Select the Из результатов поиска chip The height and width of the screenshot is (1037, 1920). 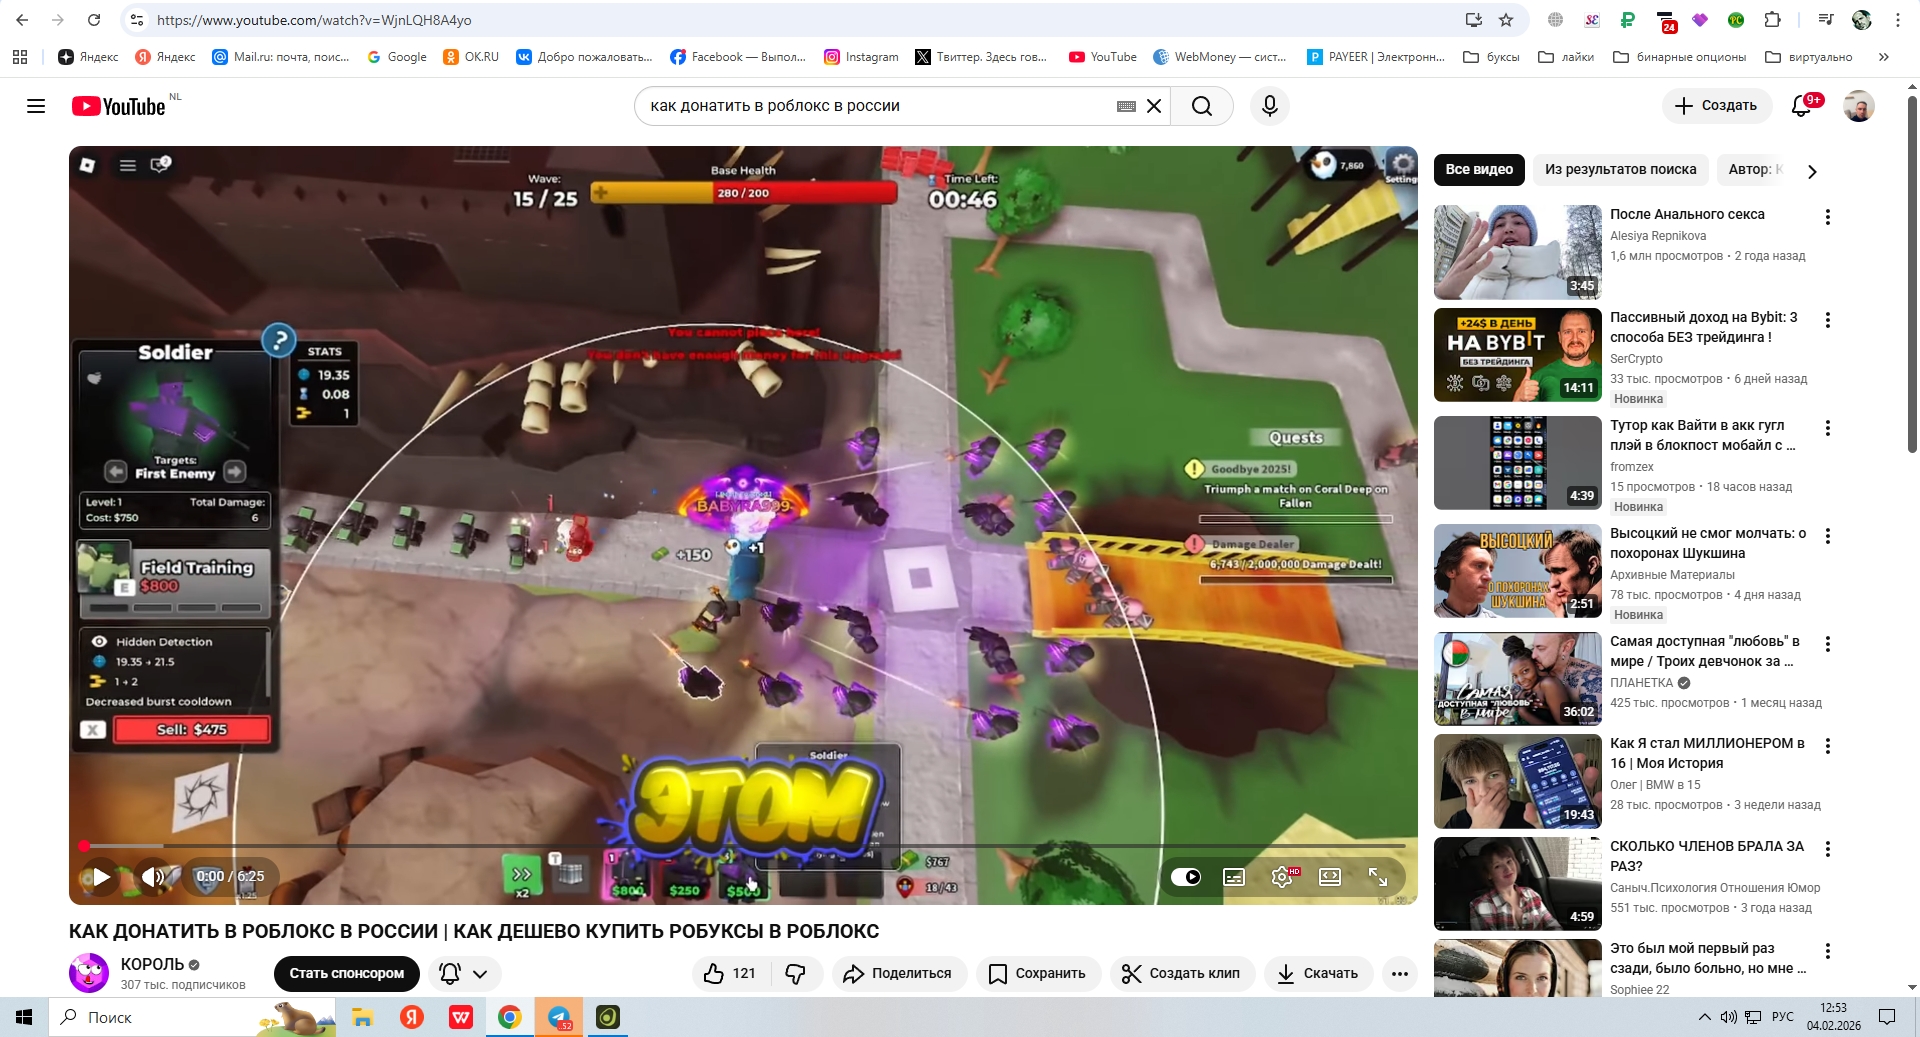click(x=1621, y=170)
